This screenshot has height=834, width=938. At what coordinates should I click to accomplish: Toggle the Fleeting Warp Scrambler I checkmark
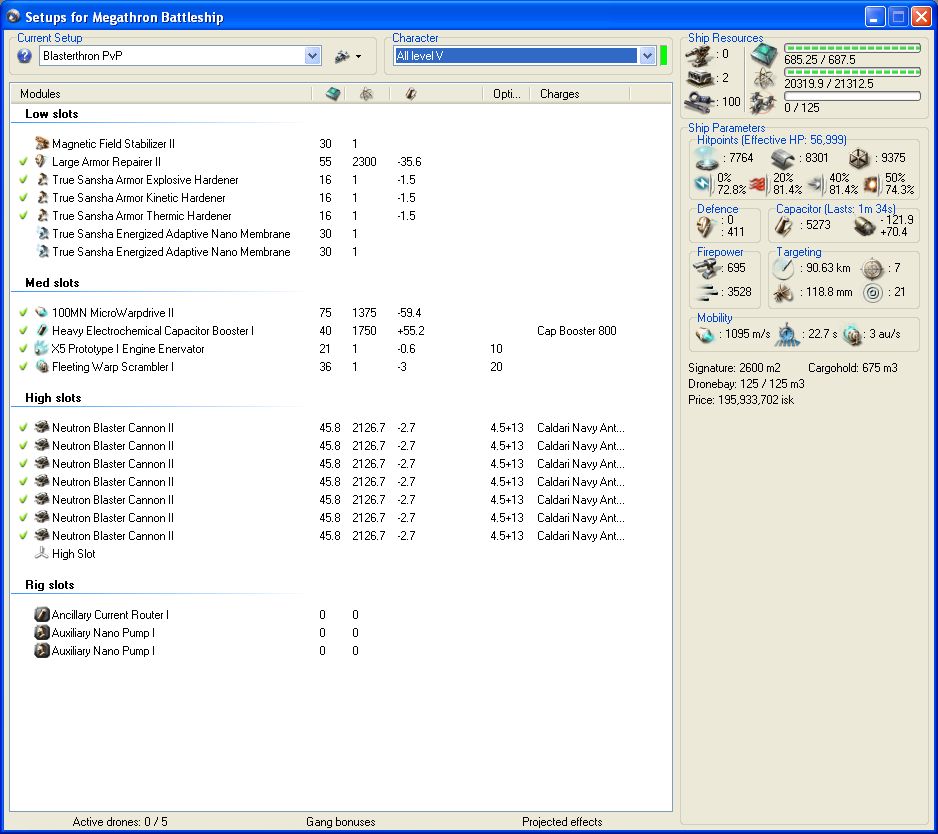[23, 366]
